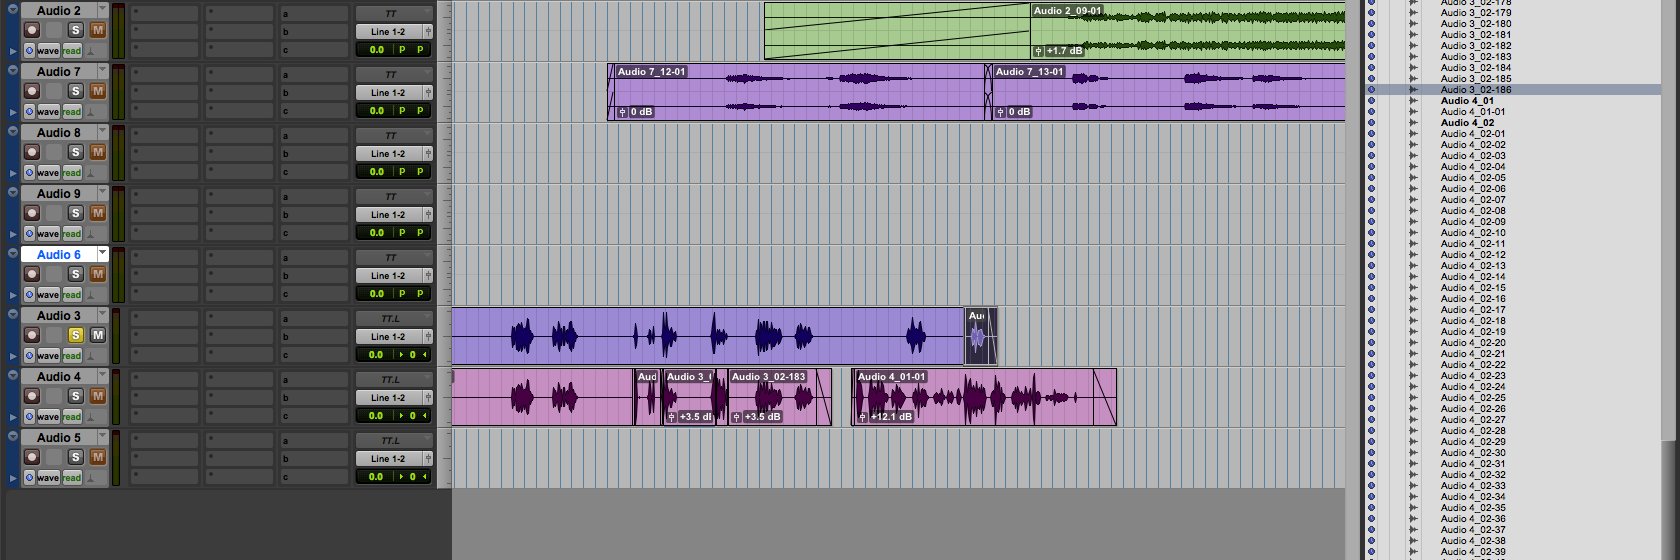
Task: Select the Audio 7_12-01 clip in the timeline
Action: coord(797,92)
